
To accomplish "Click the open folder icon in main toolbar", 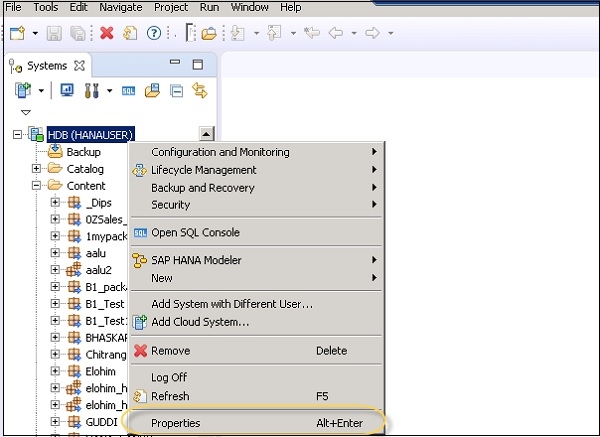I will pyautogui.click(x=209, y=33).
